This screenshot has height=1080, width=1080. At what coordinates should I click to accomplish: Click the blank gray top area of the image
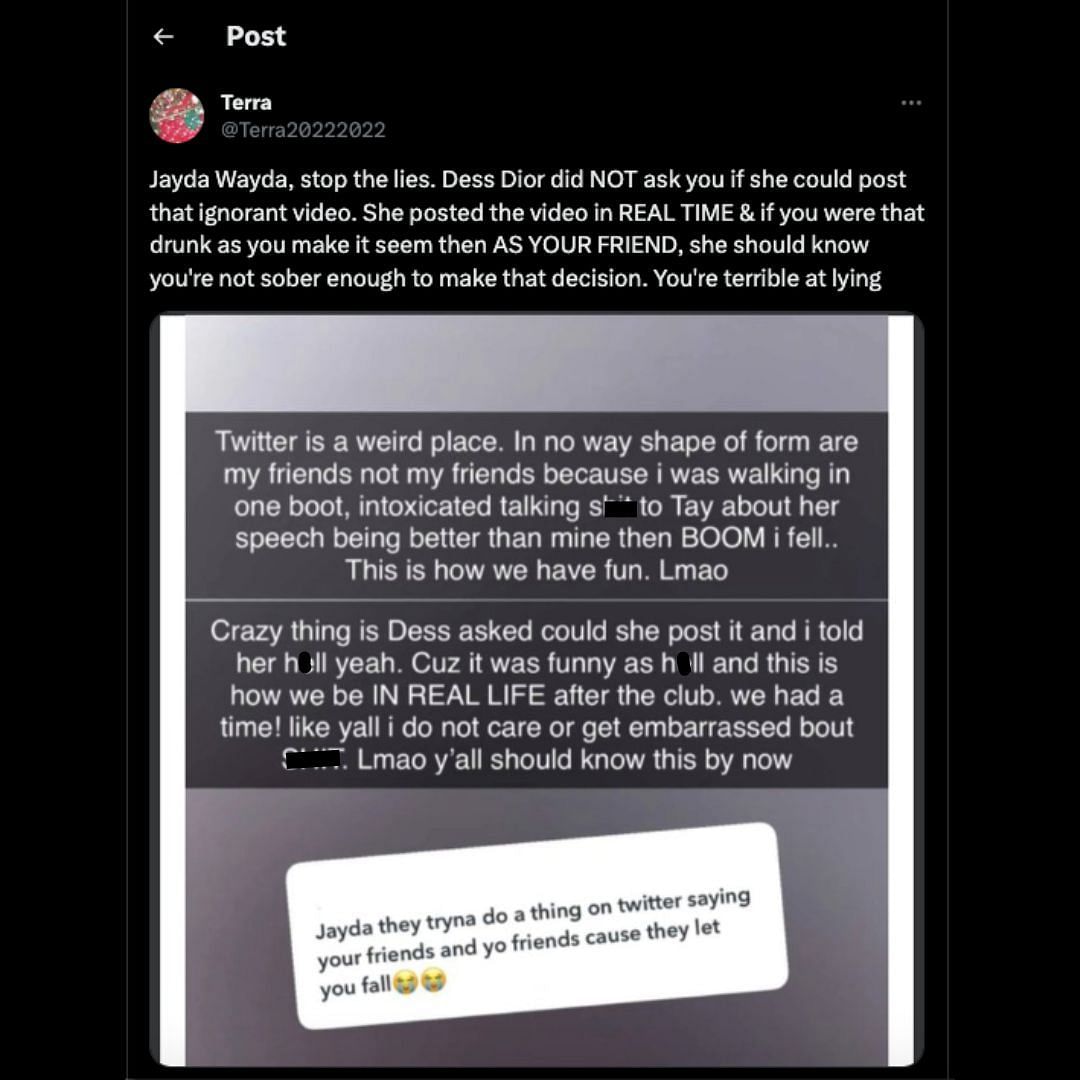click(x=537, y=364)
